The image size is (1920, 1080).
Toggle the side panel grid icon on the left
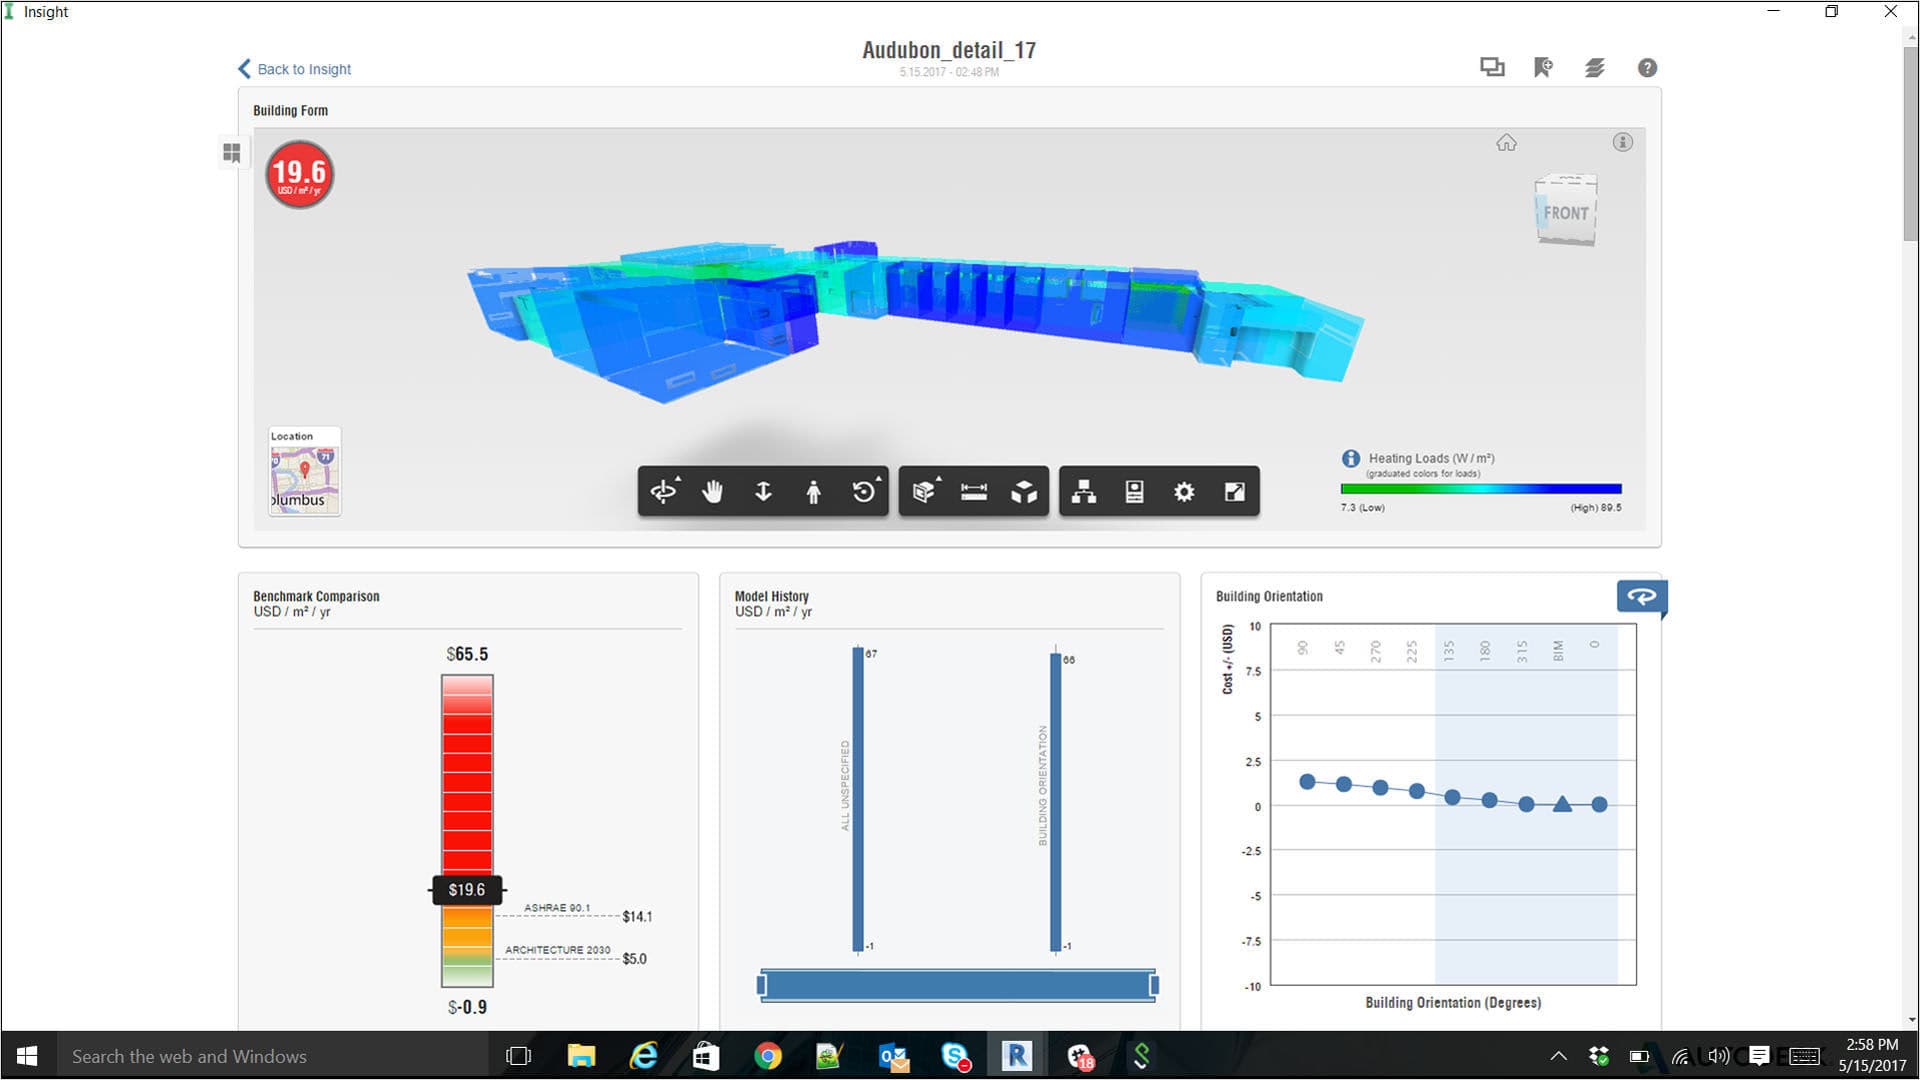pos(231,152)
